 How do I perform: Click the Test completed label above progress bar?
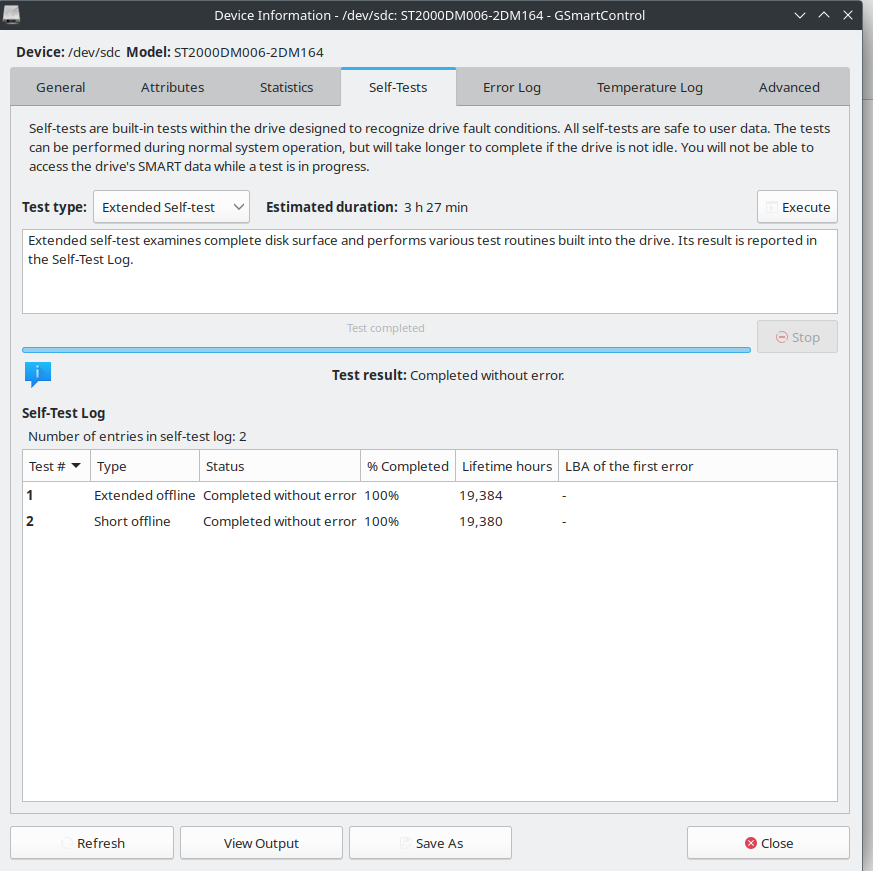click(386, 328)
